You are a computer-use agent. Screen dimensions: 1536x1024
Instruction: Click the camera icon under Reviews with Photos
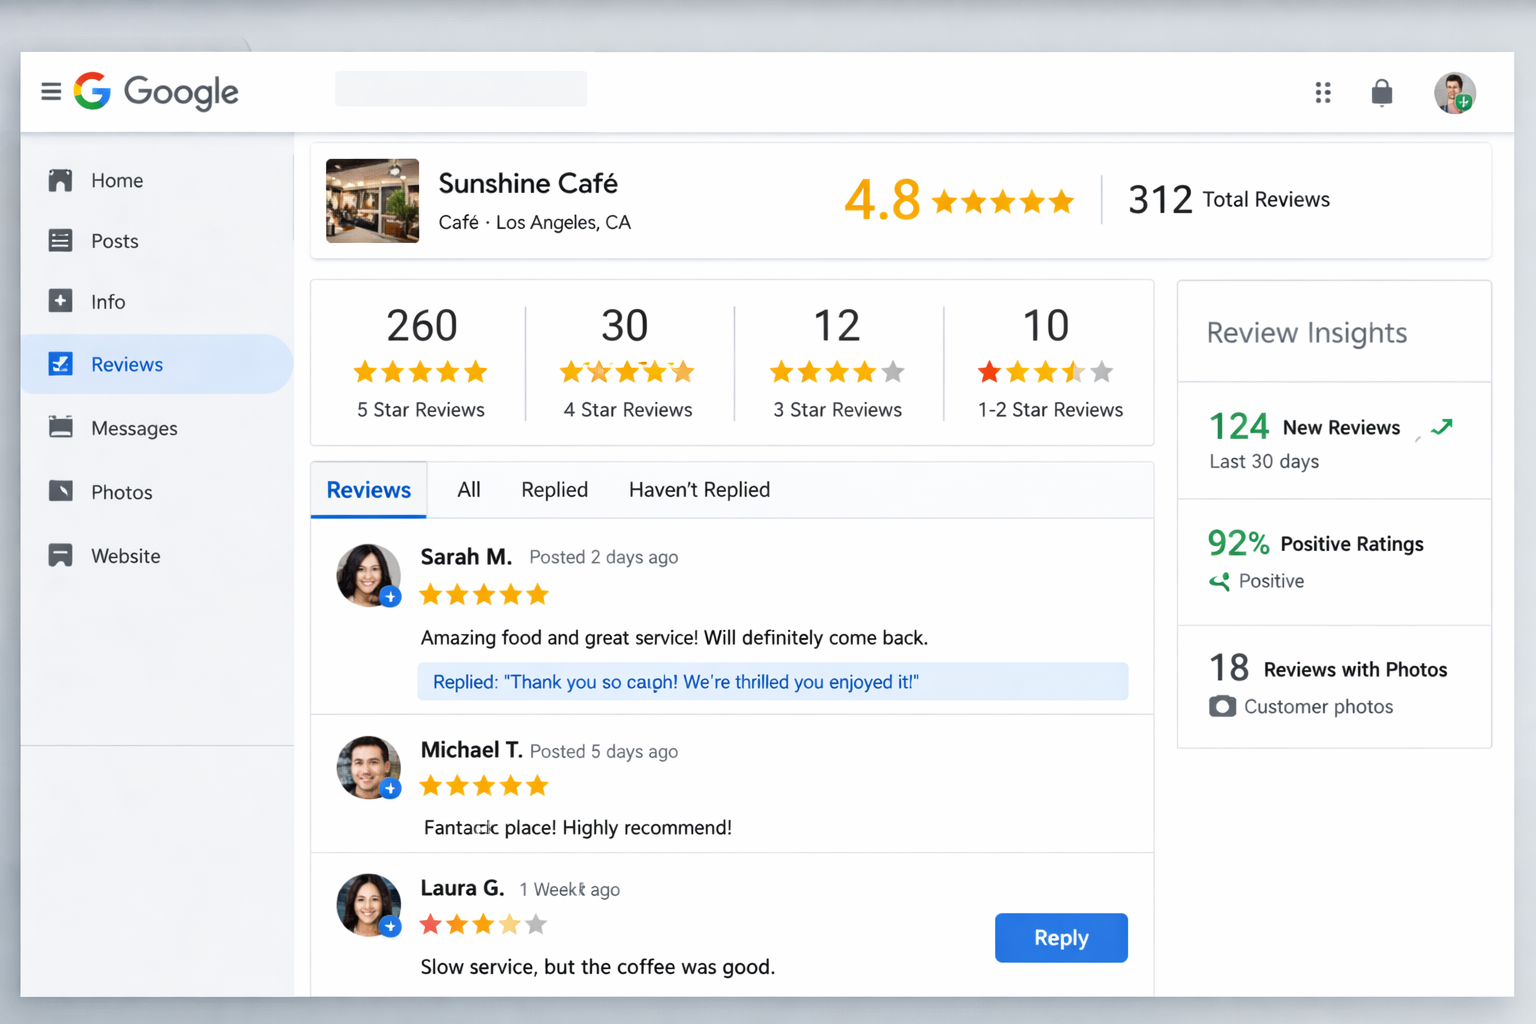[1222, 706]
